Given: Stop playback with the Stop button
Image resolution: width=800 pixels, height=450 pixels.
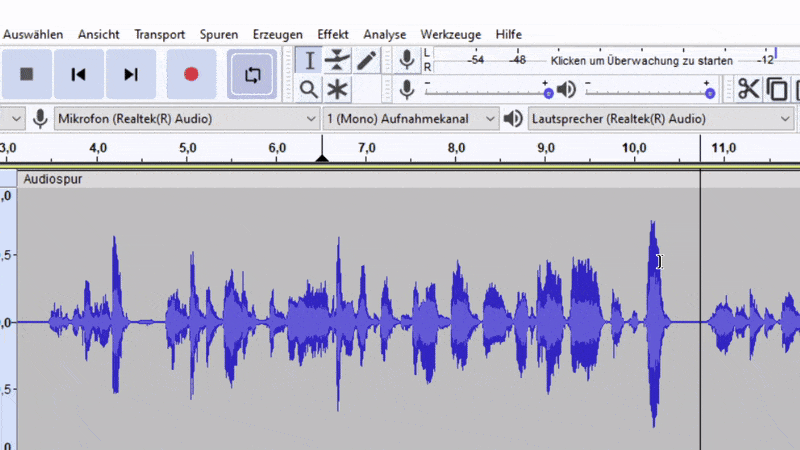Looking at the screenshot, I should point(26,74).
